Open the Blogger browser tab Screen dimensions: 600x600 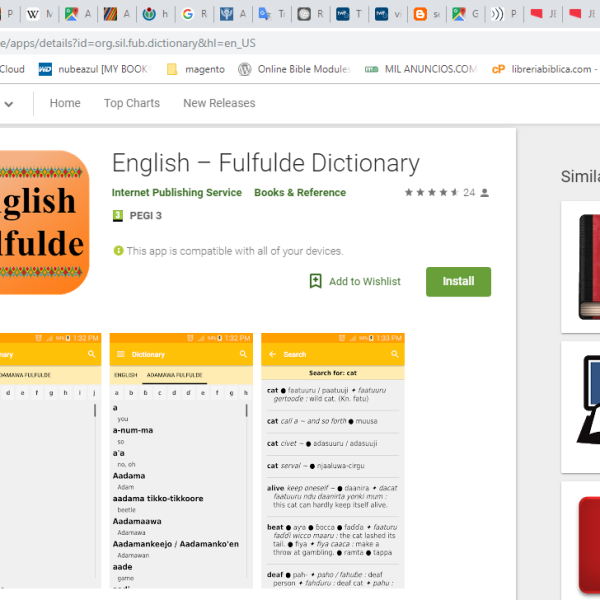pos(426,14)
